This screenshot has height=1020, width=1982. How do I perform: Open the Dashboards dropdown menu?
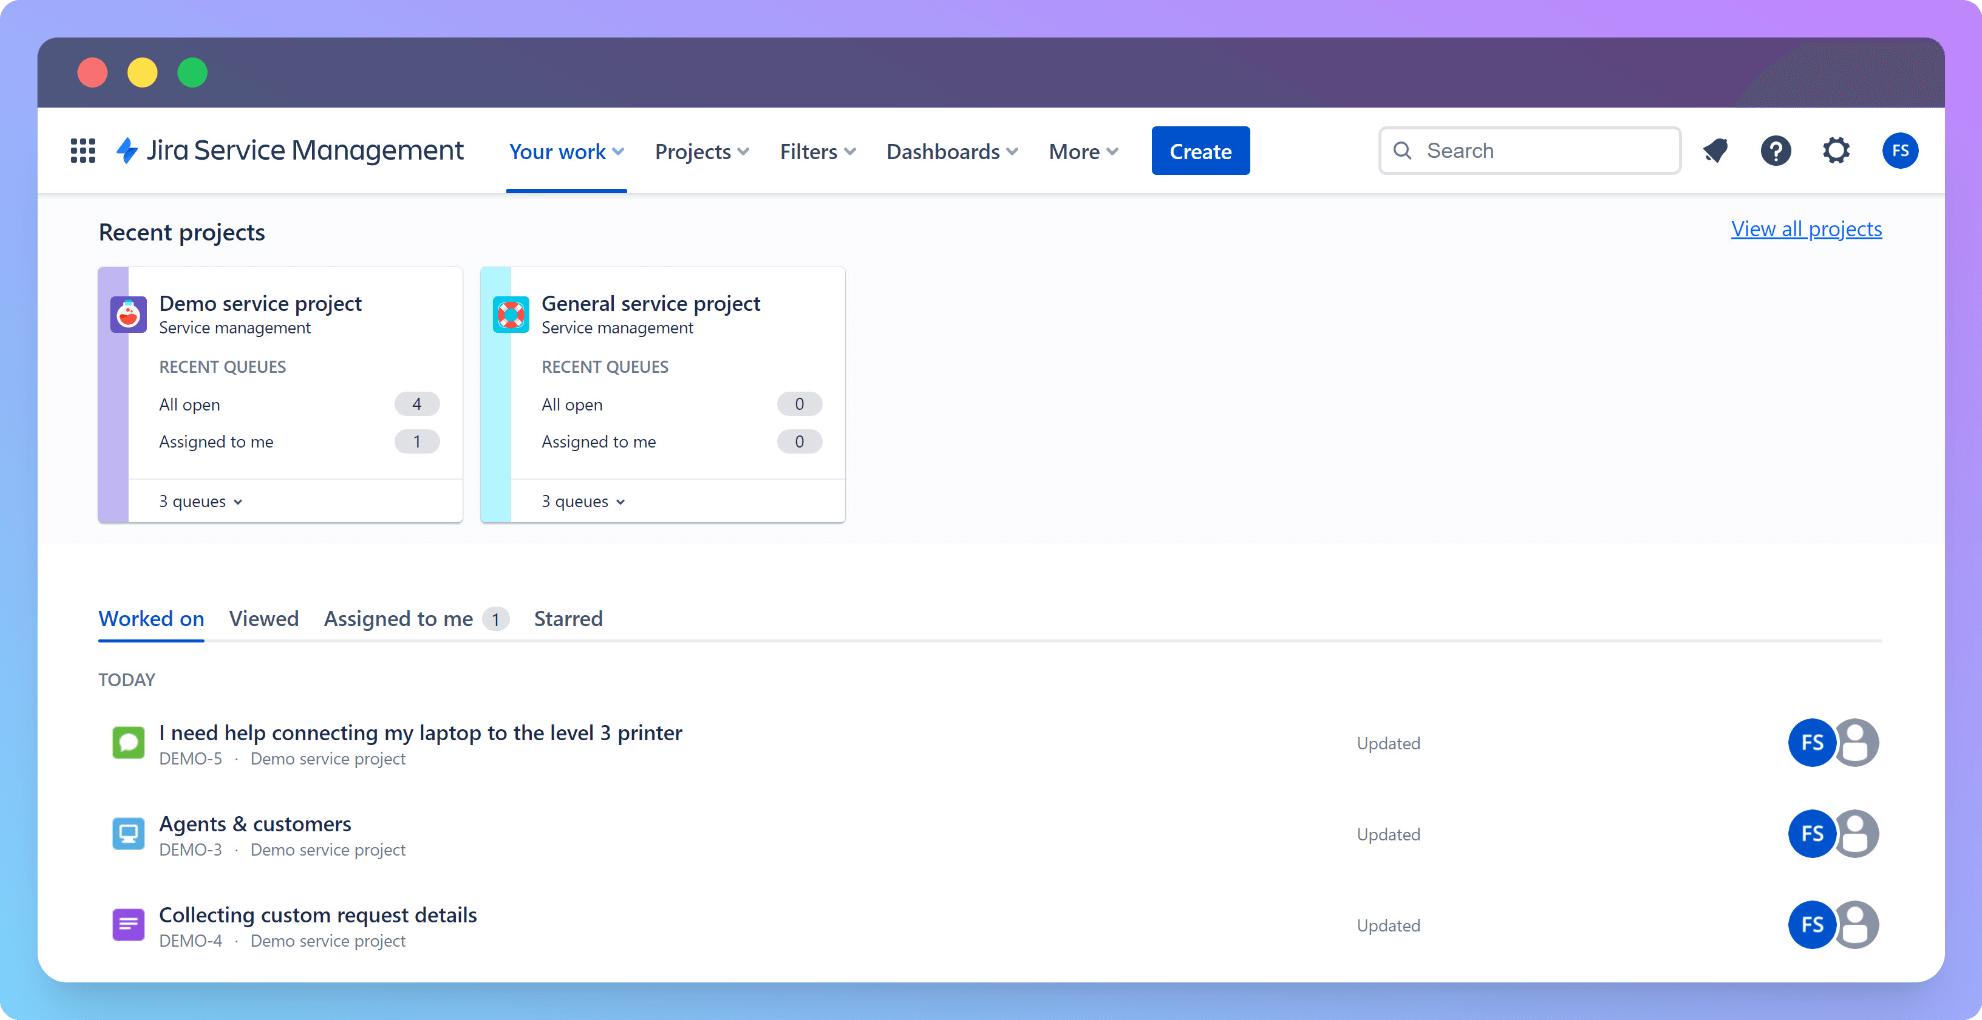pos(952,152)
